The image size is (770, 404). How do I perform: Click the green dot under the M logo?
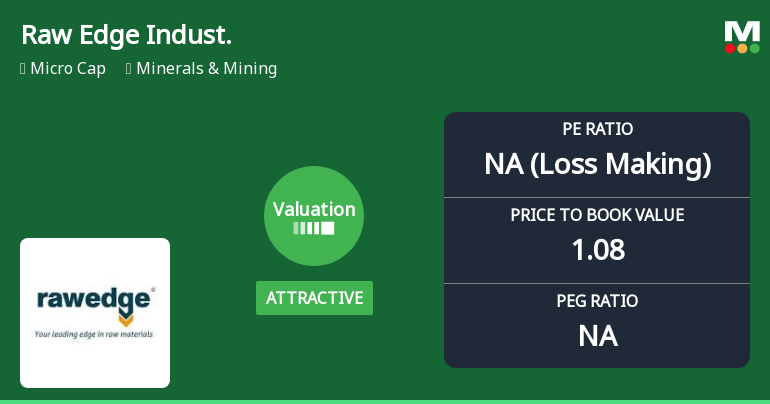click(754, 48)
